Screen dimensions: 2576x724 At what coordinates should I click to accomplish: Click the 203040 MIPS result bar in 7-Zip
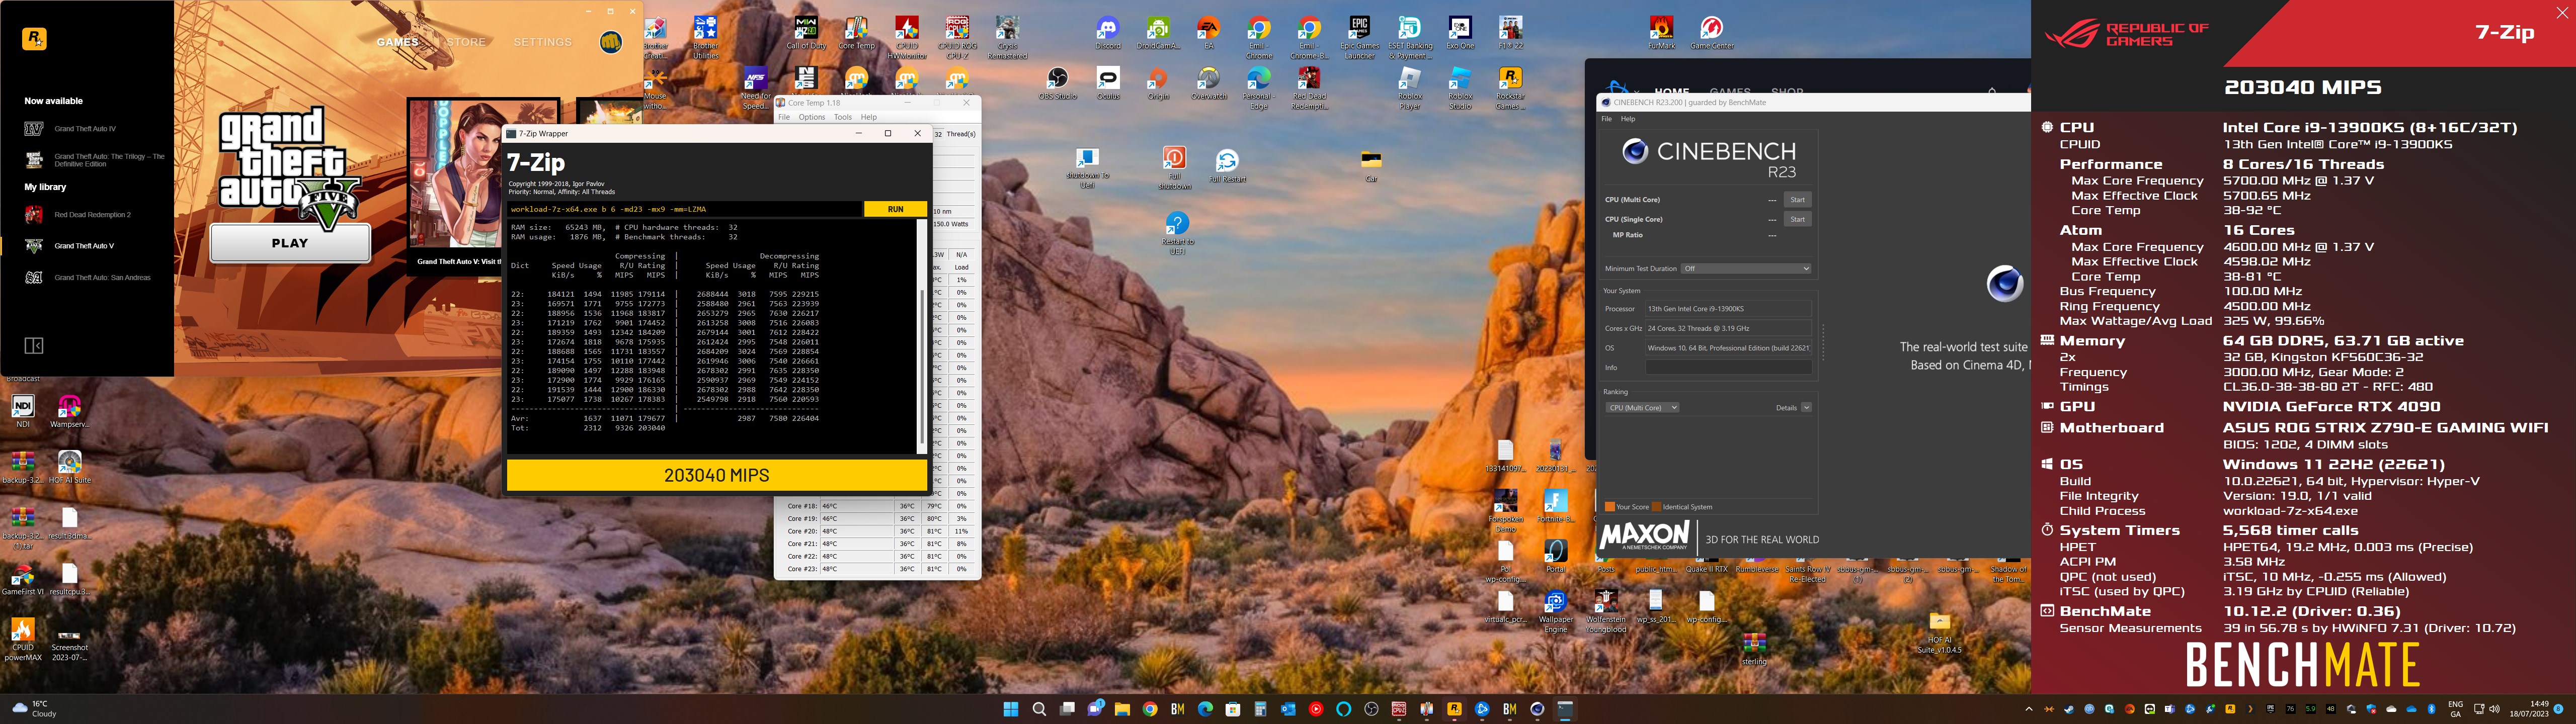pos(716,475)
